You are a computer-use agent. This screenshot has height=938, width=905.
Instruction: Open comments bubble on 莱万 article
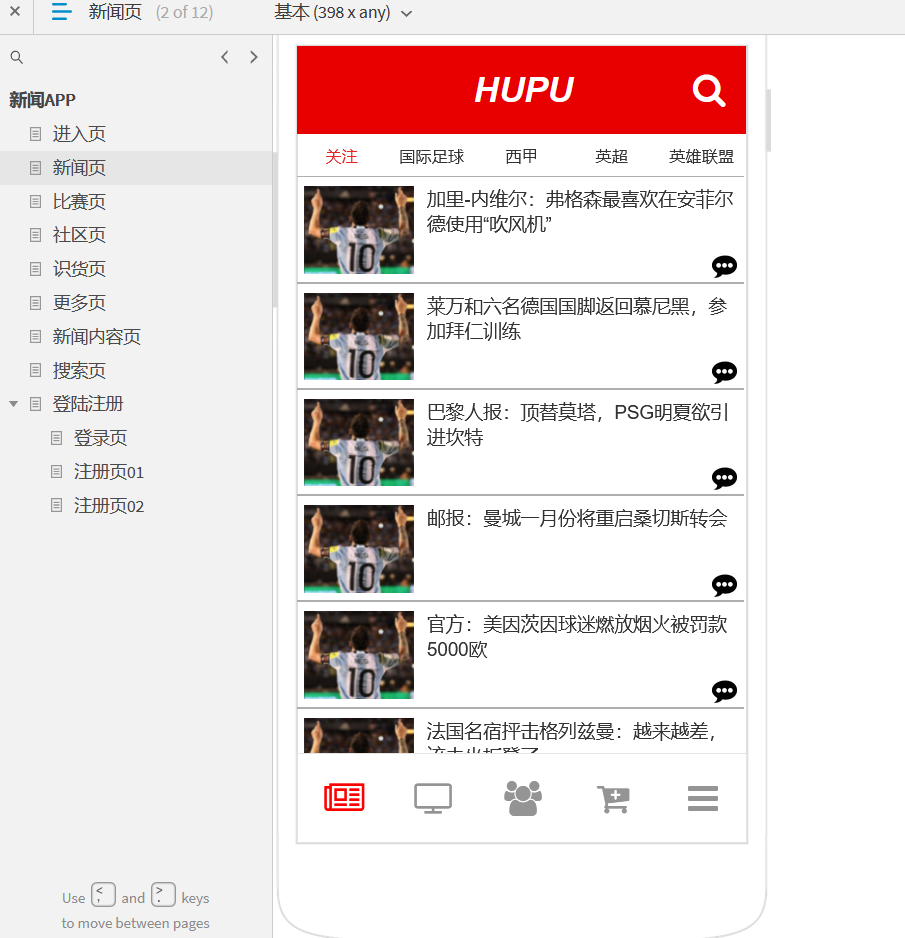(x=724, y=372)
